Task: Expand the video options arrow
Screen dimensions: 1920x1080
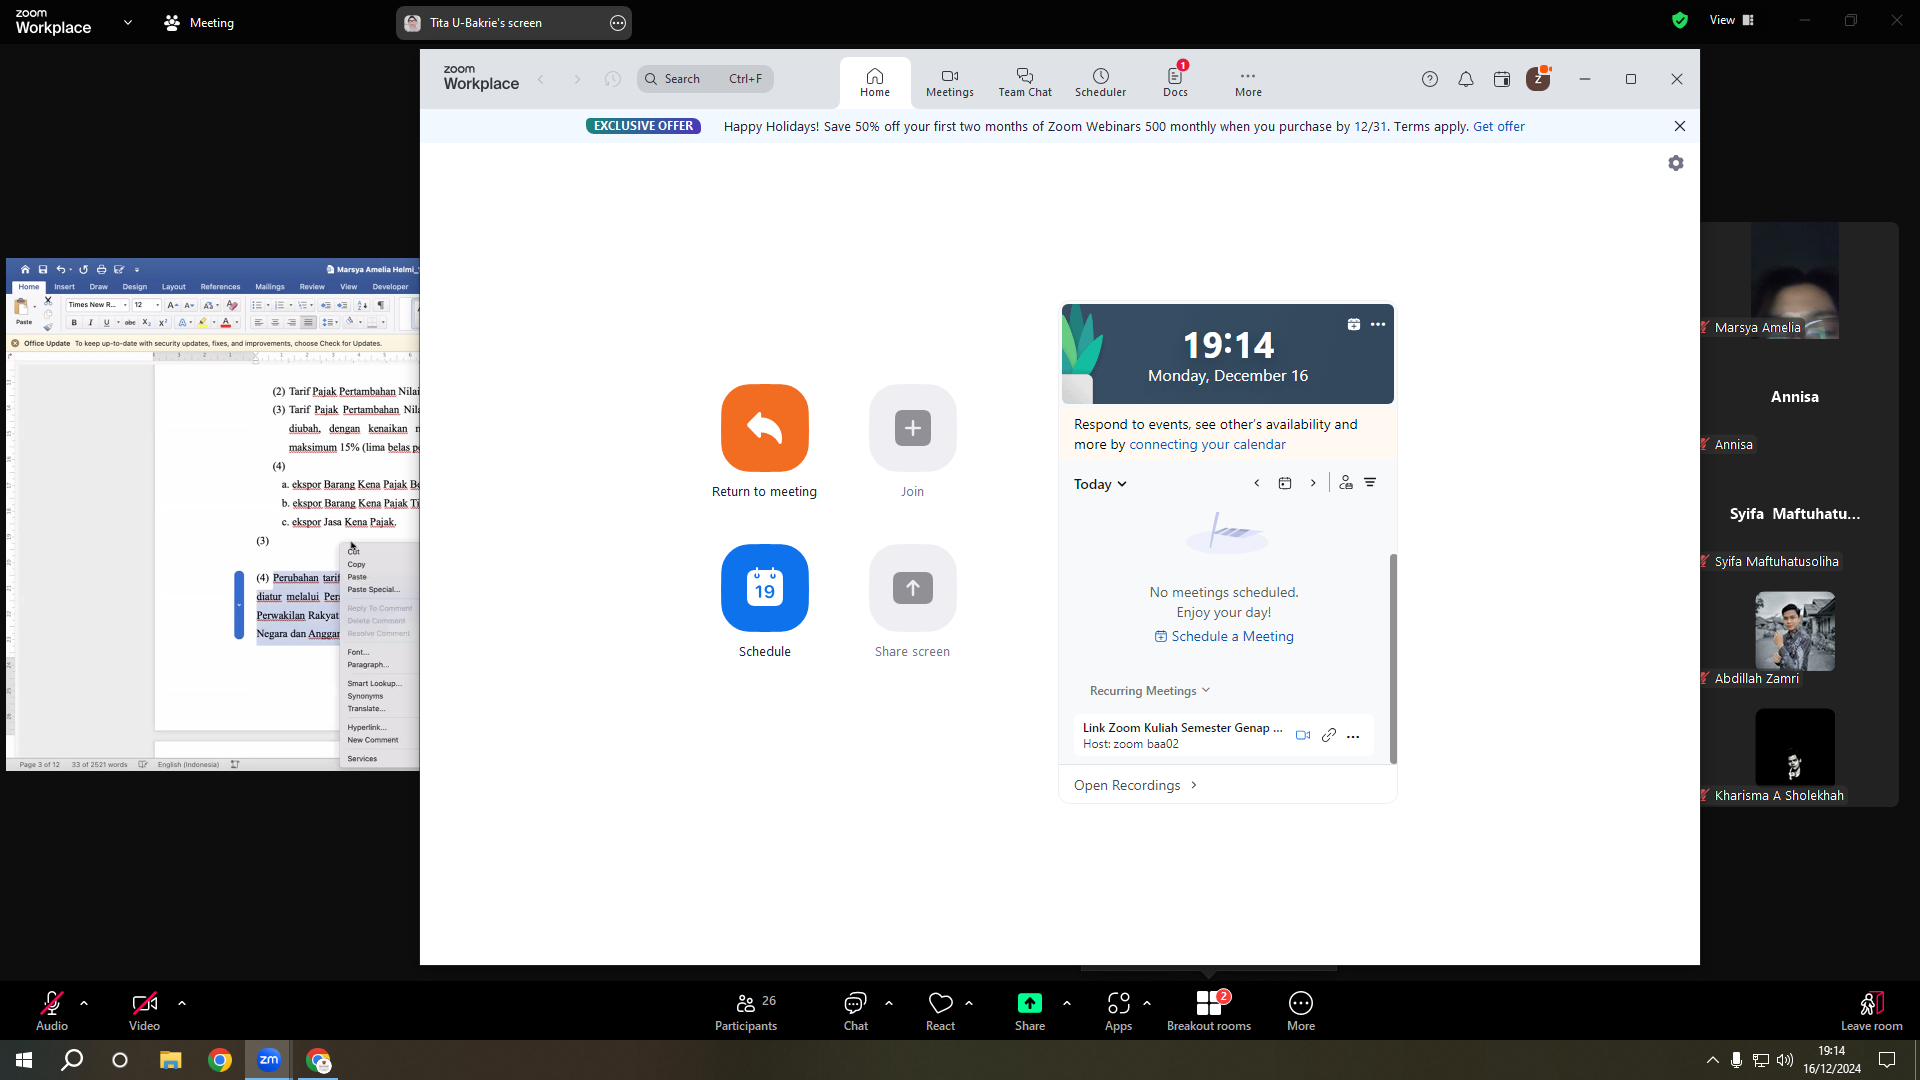Action: [x=182, y=1003]
